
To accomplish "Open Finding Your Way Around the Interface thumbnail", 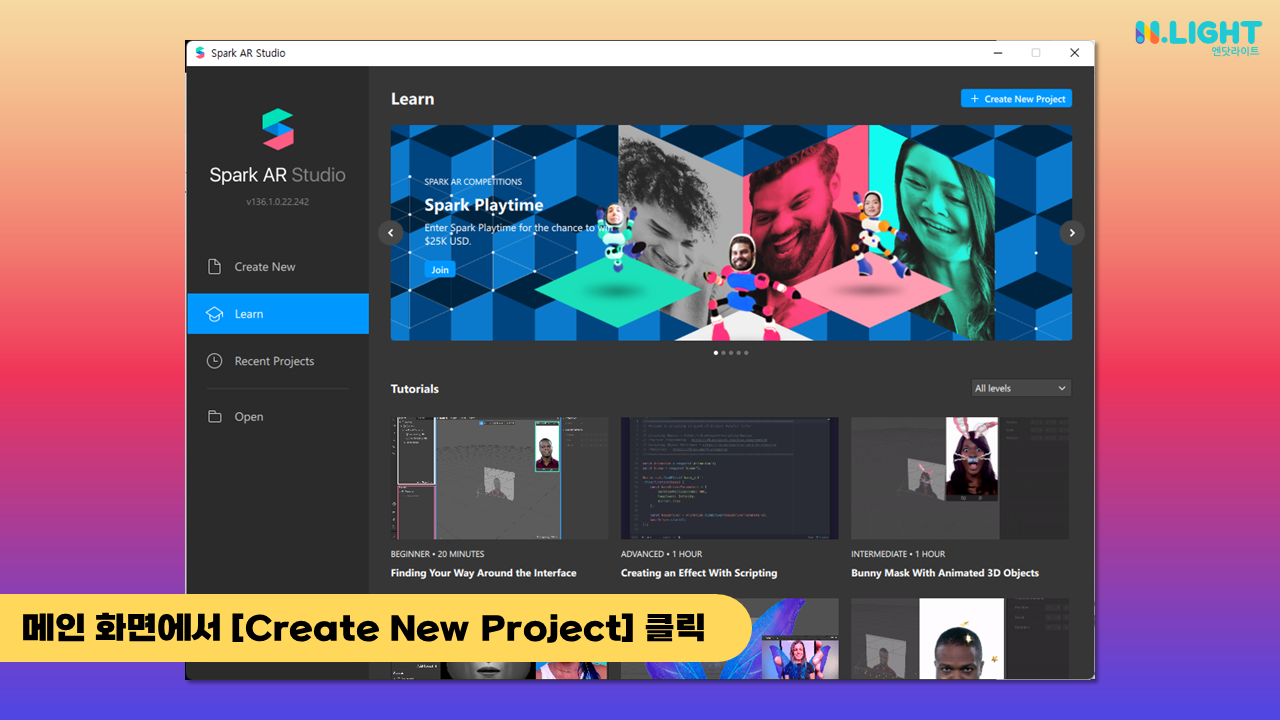I will point(499,478).
